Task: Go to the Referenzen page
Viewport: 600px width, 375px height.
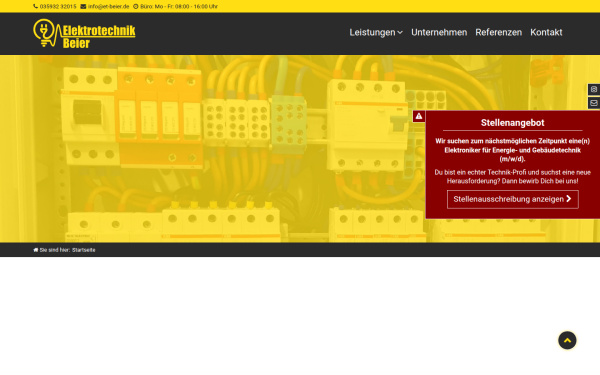Action: pos(498,33)
